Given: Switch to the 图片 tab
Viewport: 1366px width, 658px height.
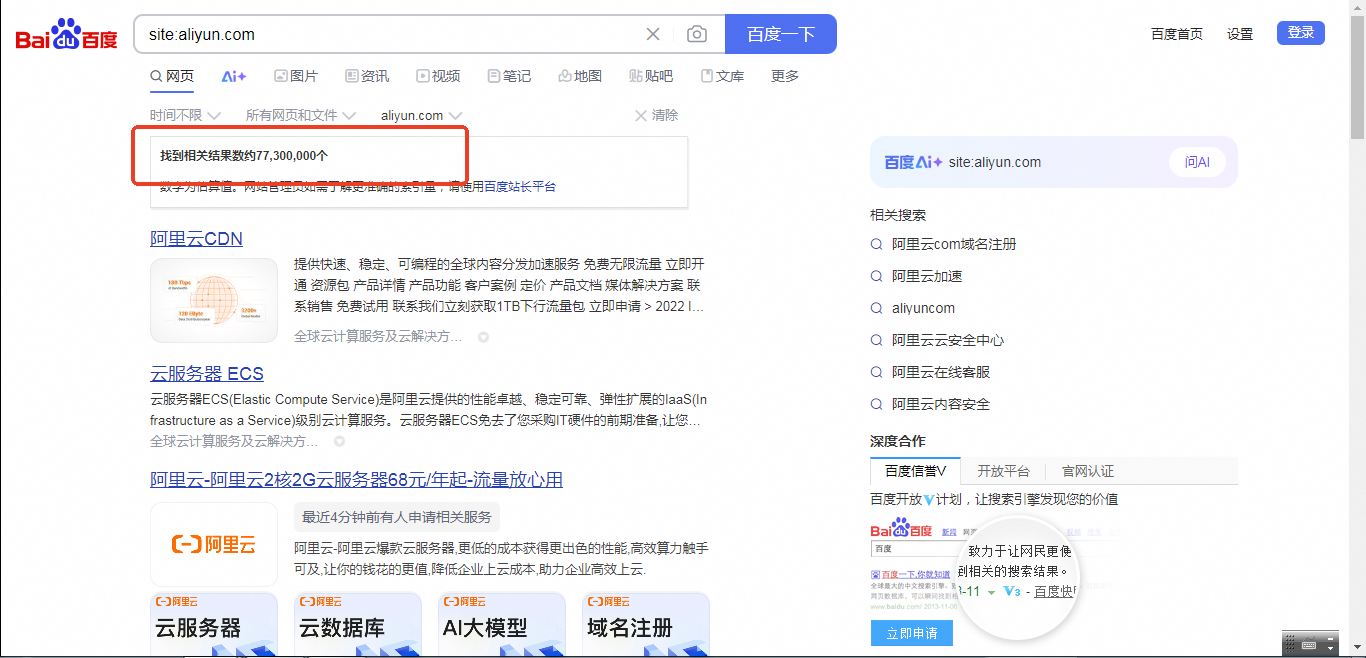Looking at the screenshot, I should [x=296, y=76].
